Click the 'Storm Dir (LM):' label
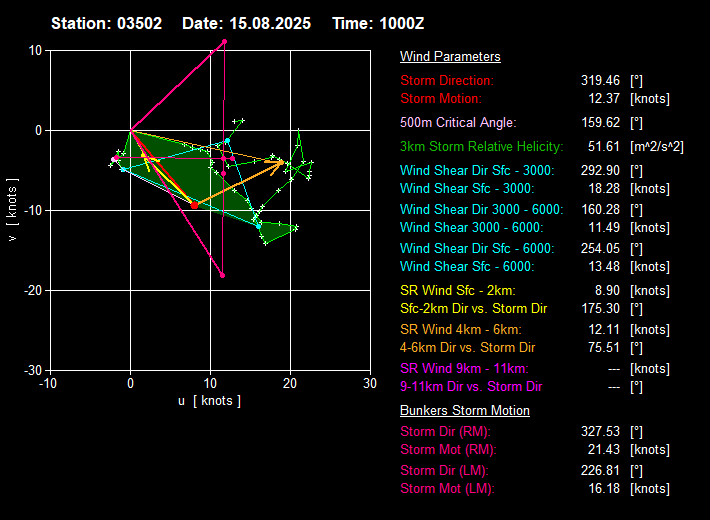710x520 pixels. point(445,471)
